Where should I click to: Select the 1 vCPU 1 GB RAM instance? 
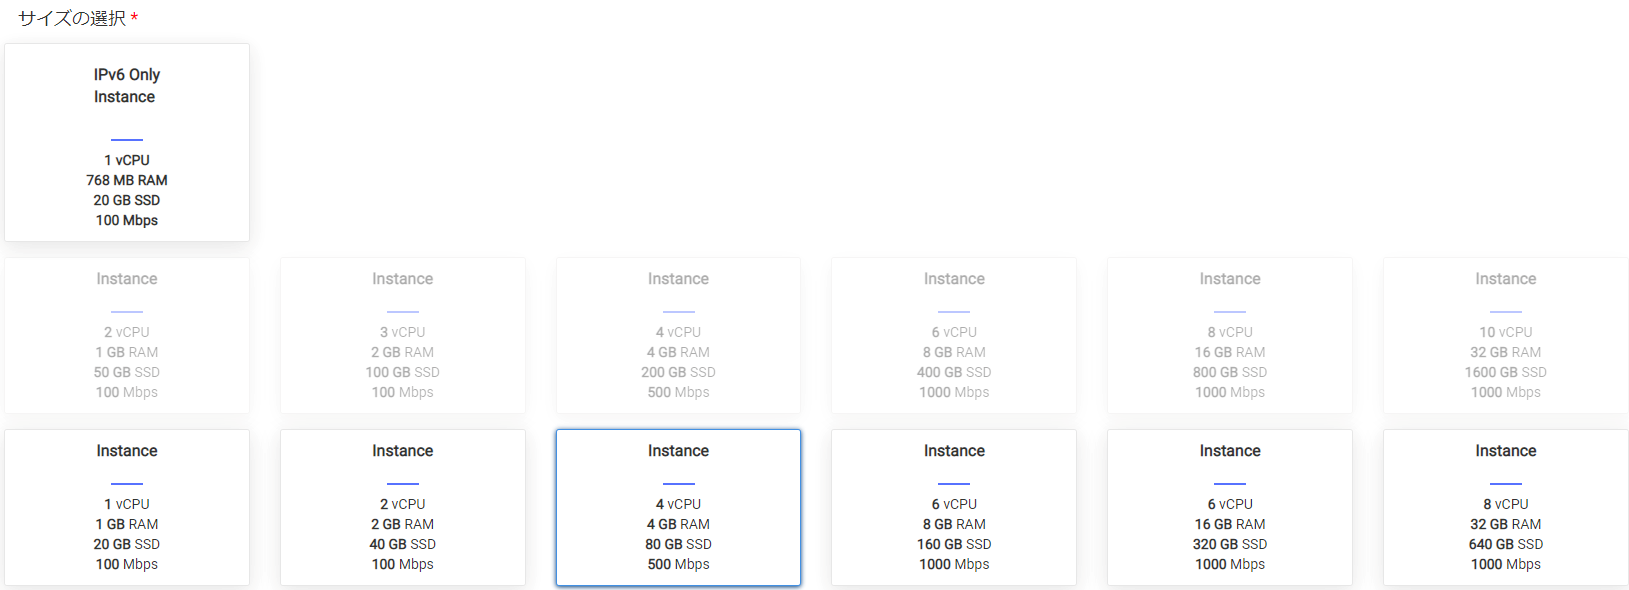coord(127,508)
